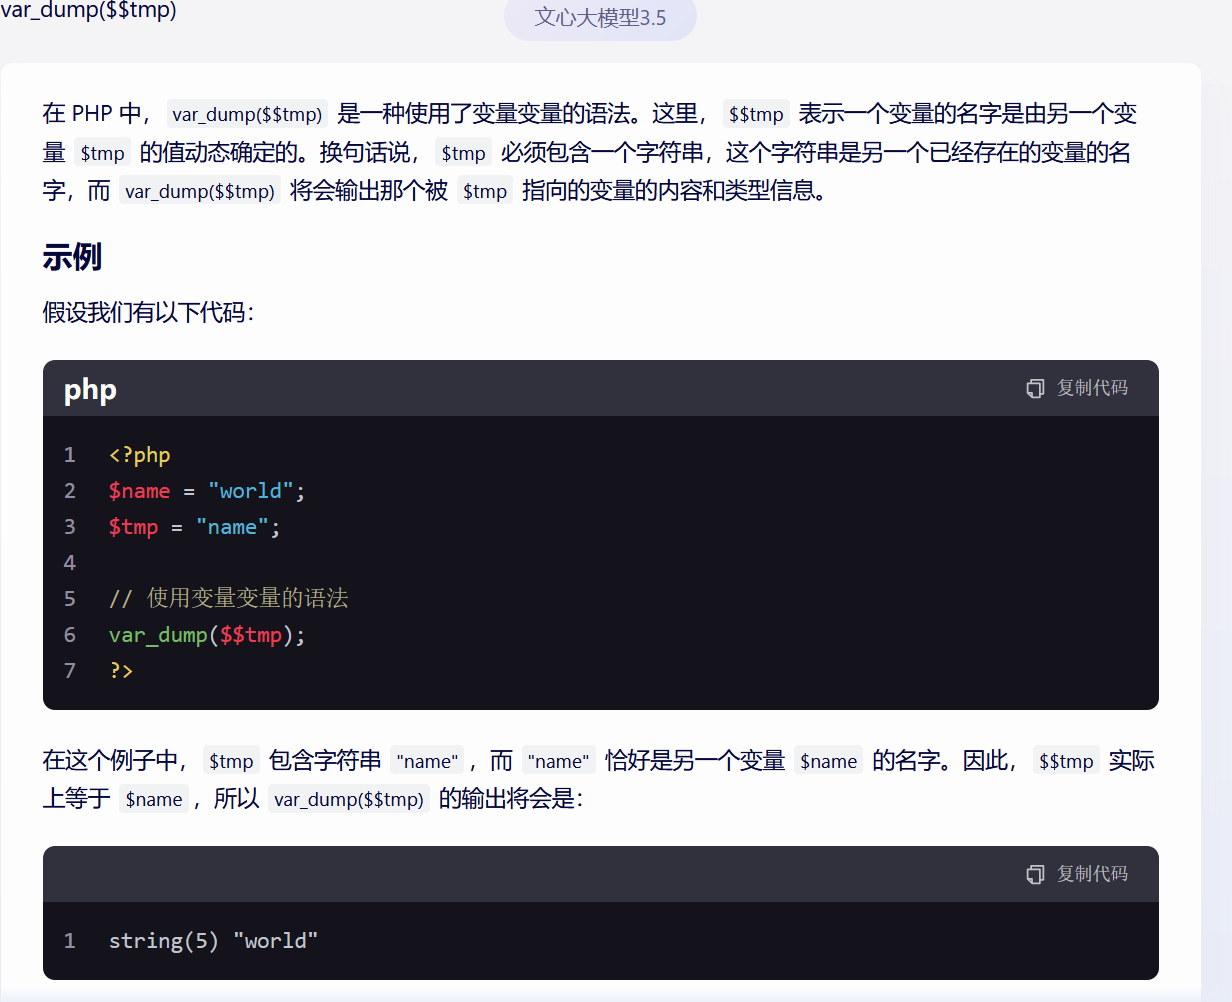
Task: Click the 文心大模型3.5 model badge
Action: click(600, 18)
